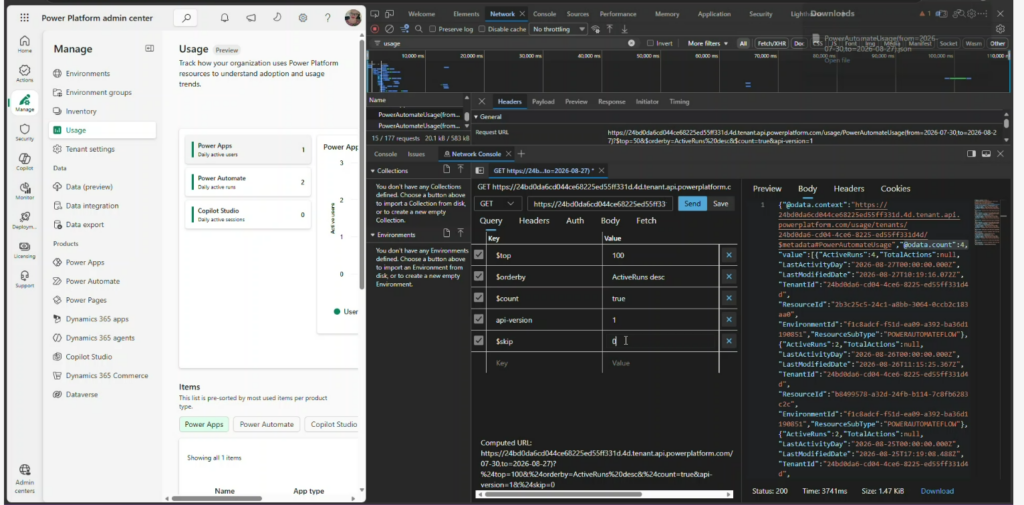Uncheck the $top parameter checkbox
This screenshot has height=505, width=1024.
479,255
